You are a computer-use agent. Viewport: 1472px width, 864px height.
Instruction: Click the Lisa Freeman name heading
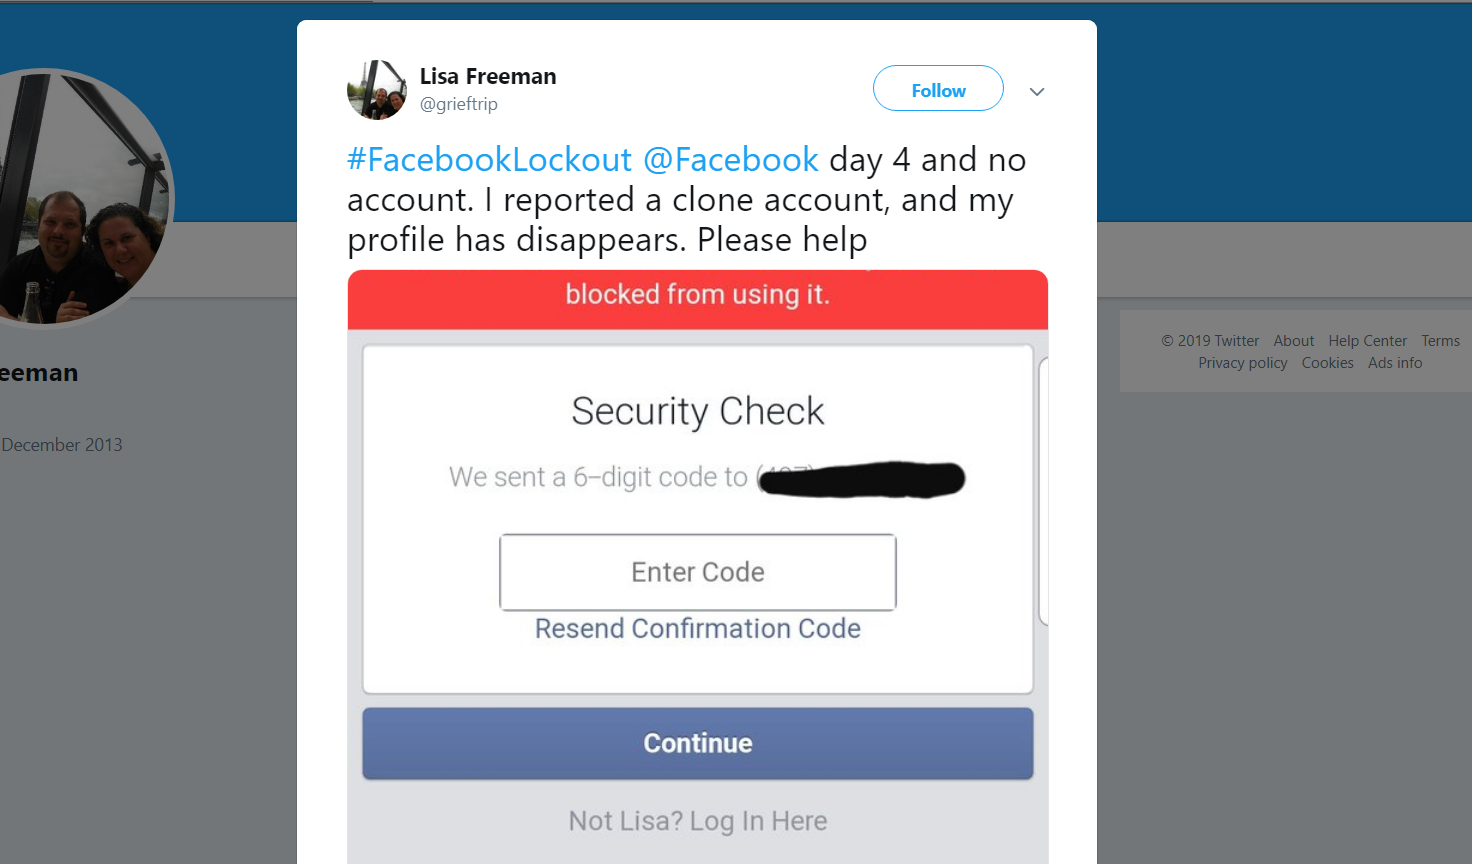(x=488, y=76)
